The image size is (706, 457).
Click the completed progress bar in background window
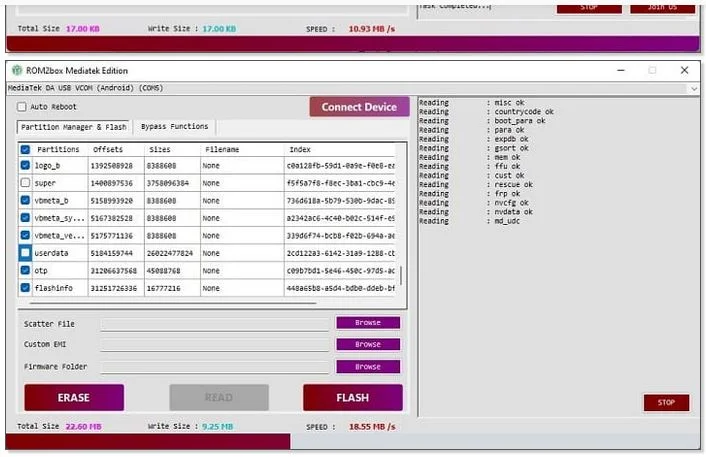[x=353, y=44]
